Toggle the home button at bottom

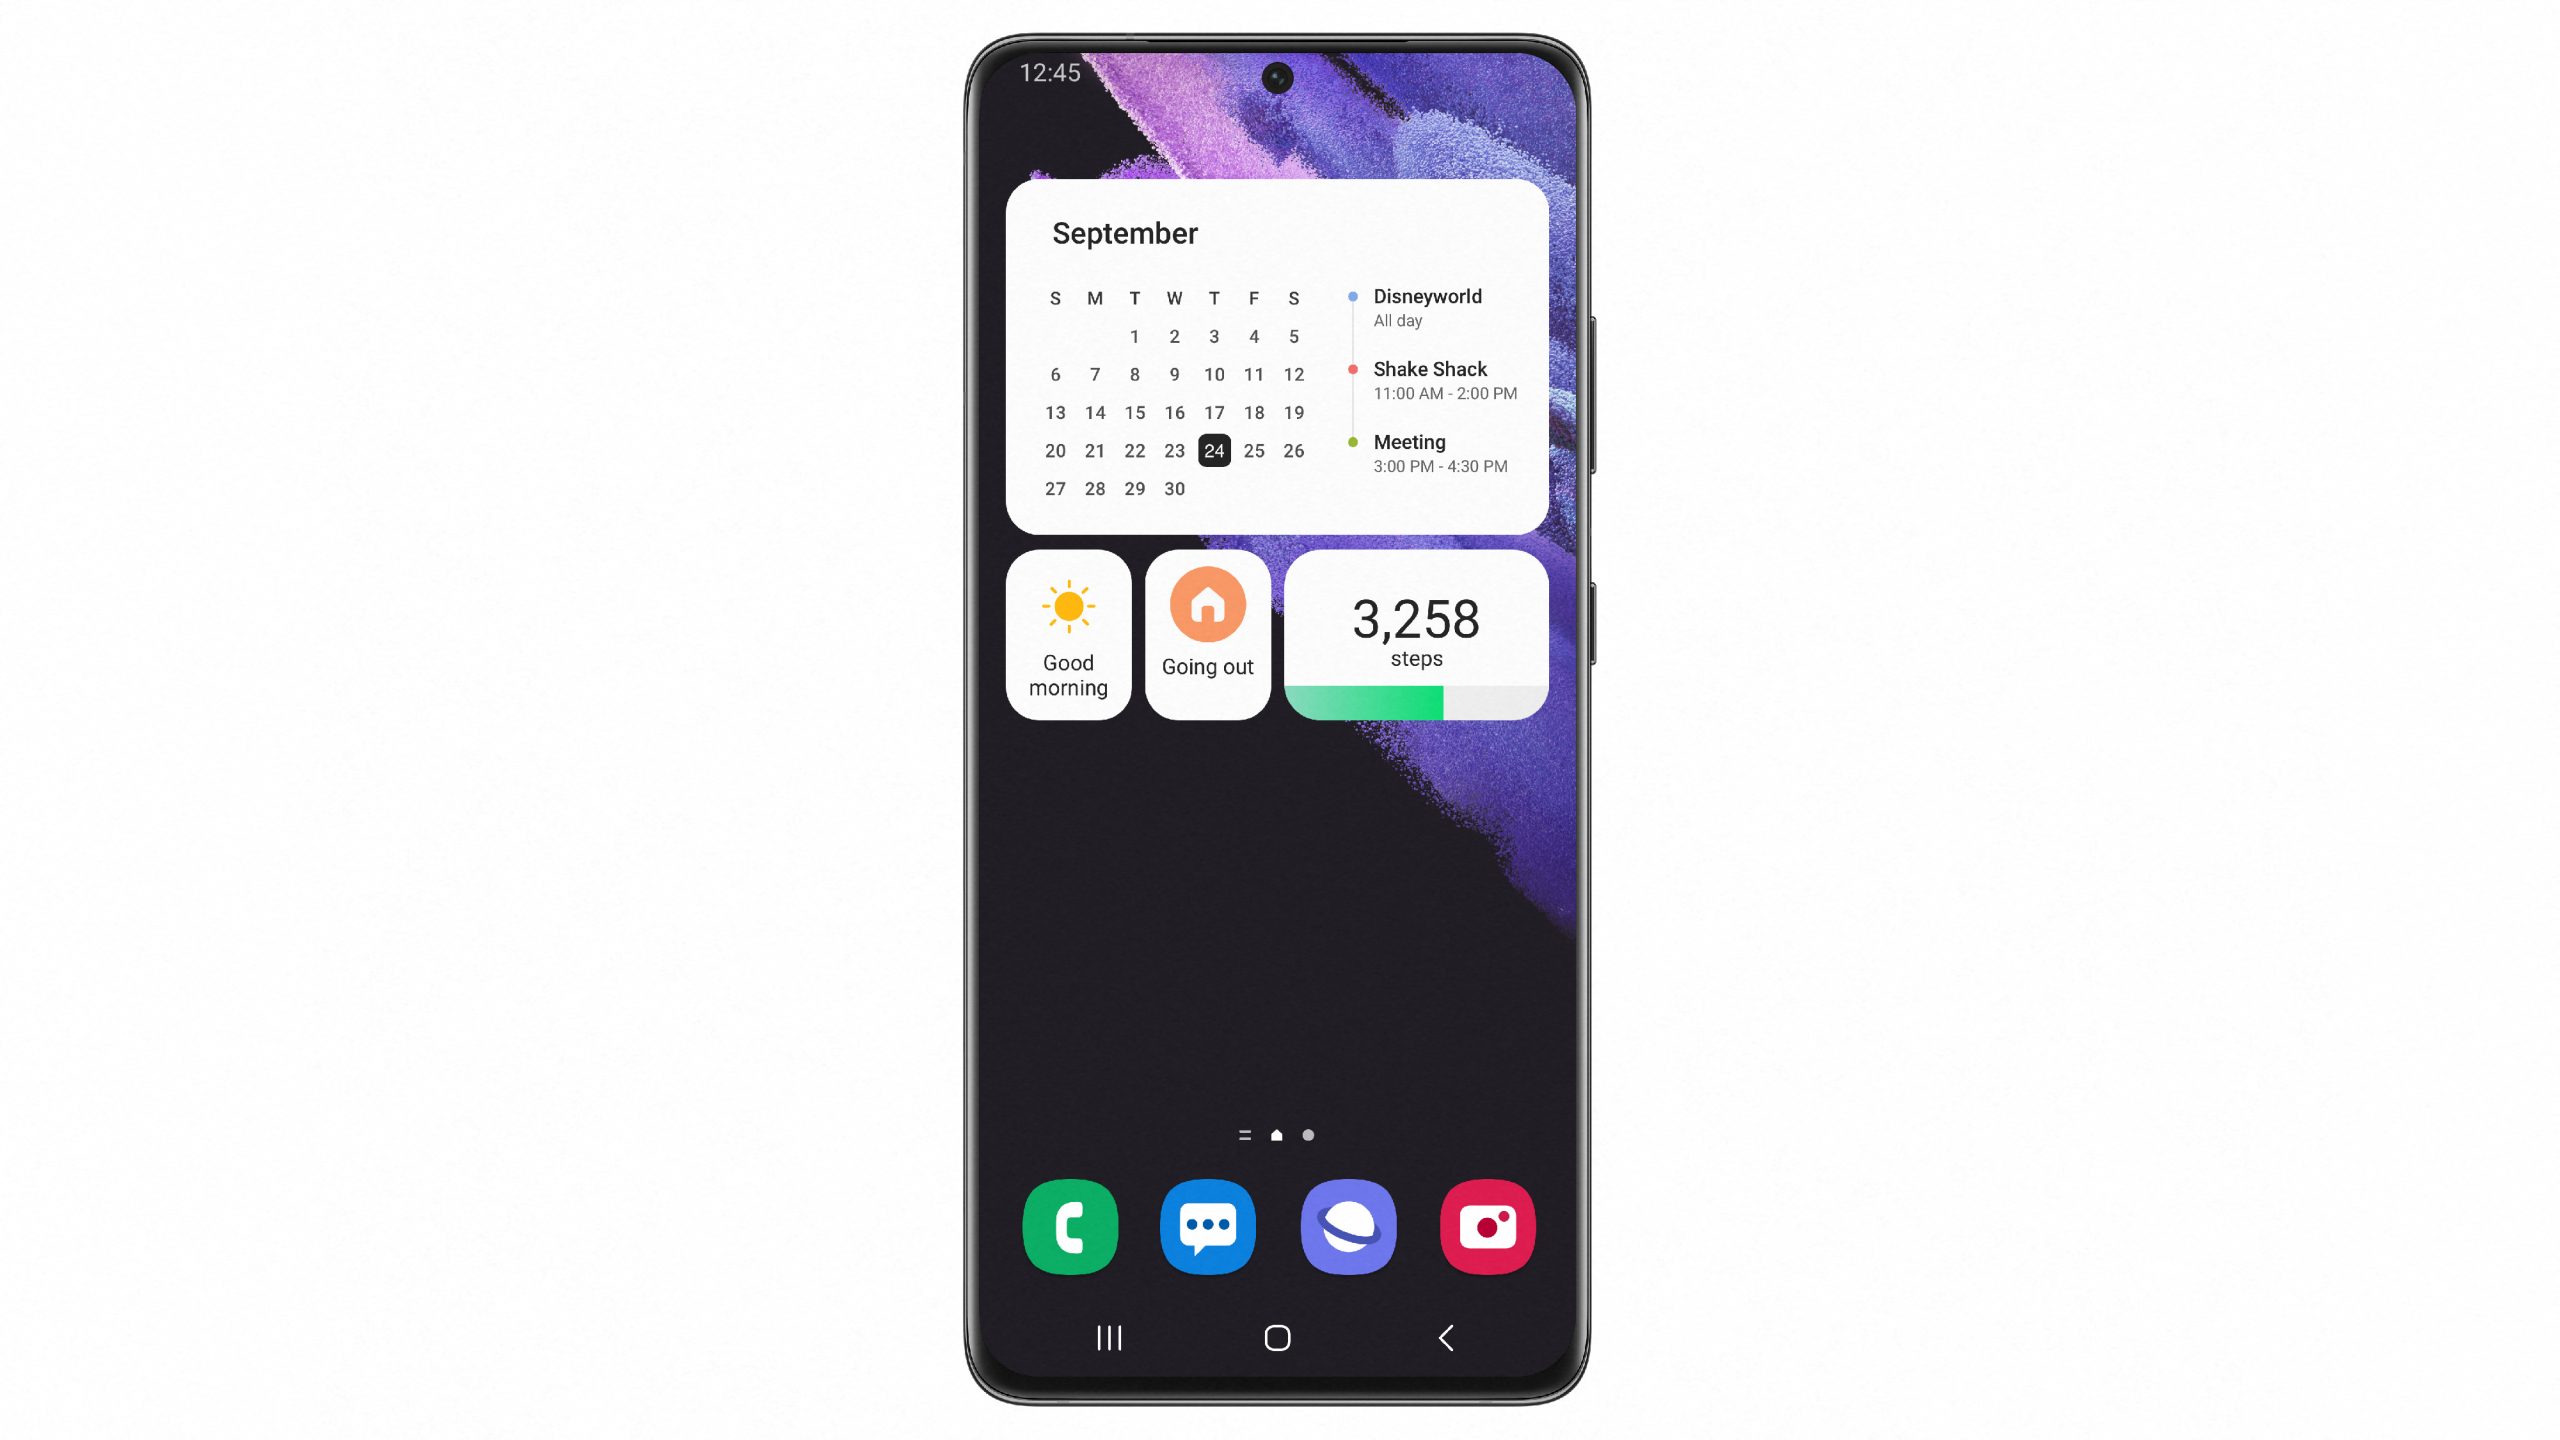tap(1278, 1338)
